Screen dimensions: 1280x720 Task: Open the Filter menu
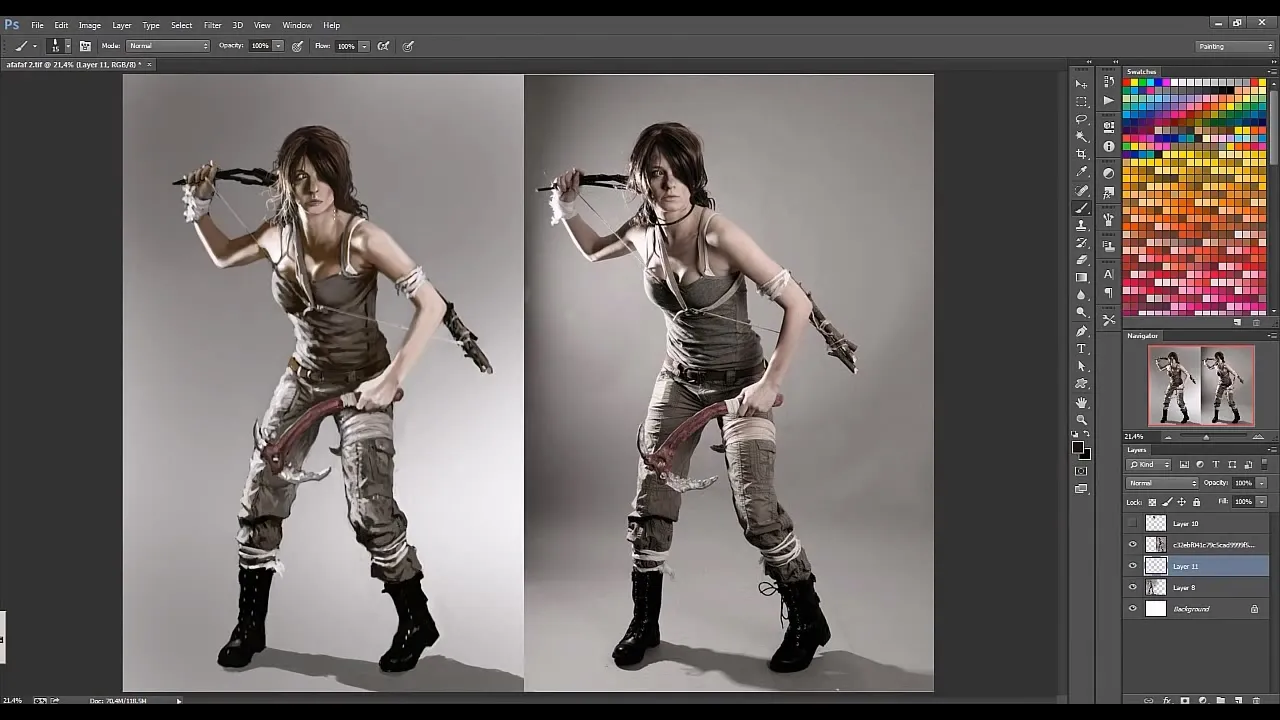pyautogui.click(x=212, y=25)
